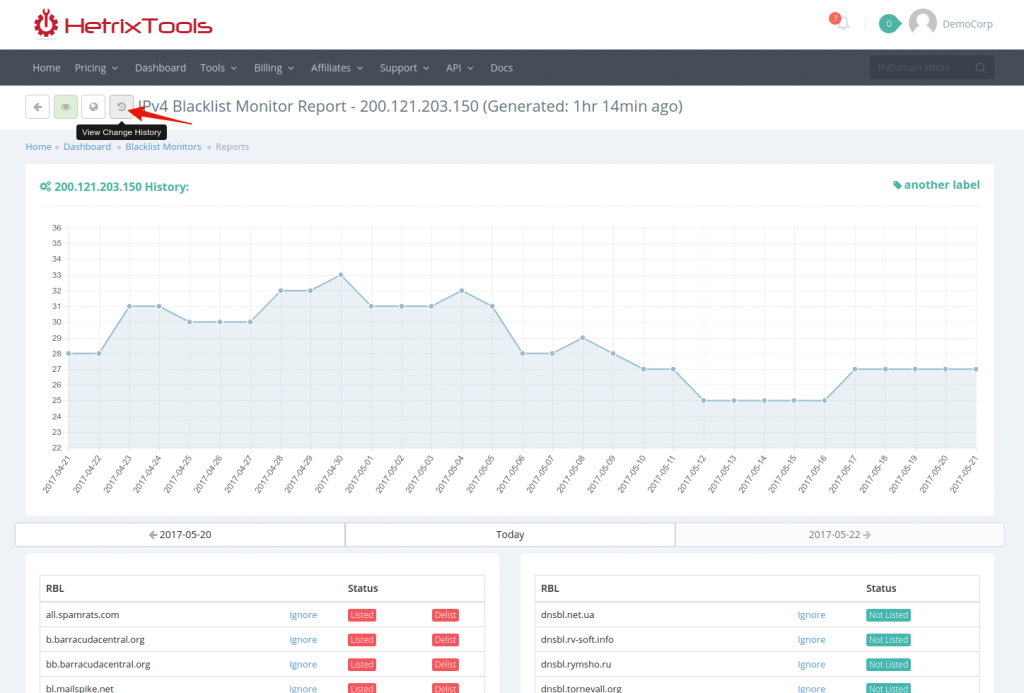
Task: Open the DemoCorp user avatar
Action: pyautogui.click(x=923, y=23)
